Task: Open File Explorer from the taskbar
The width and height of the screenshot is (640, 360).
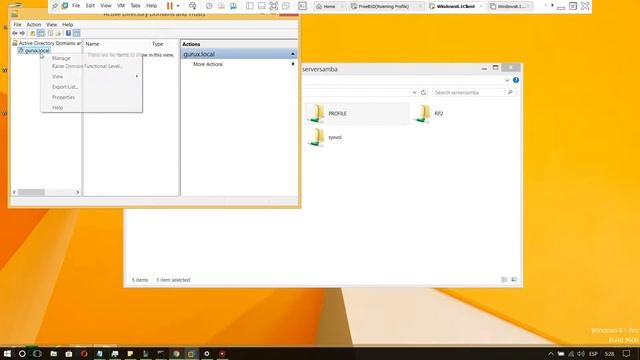Action: tap(53, 353)
